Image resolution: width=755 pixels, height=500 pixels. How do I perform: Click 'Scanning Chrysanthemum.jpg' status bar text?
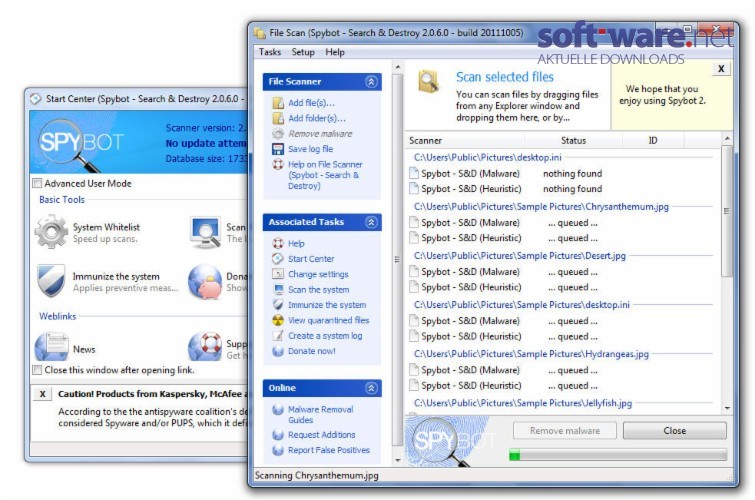coord(316,475)
